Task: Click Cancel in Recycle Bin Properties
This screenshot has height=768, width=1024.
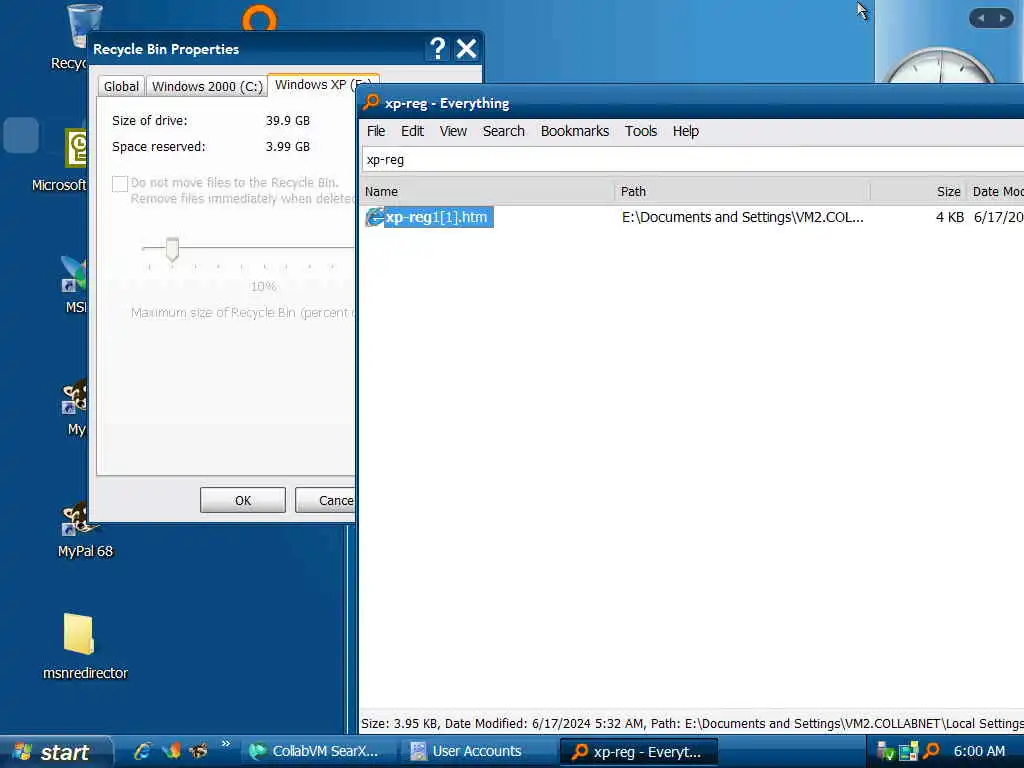Action: click(325, 500)
